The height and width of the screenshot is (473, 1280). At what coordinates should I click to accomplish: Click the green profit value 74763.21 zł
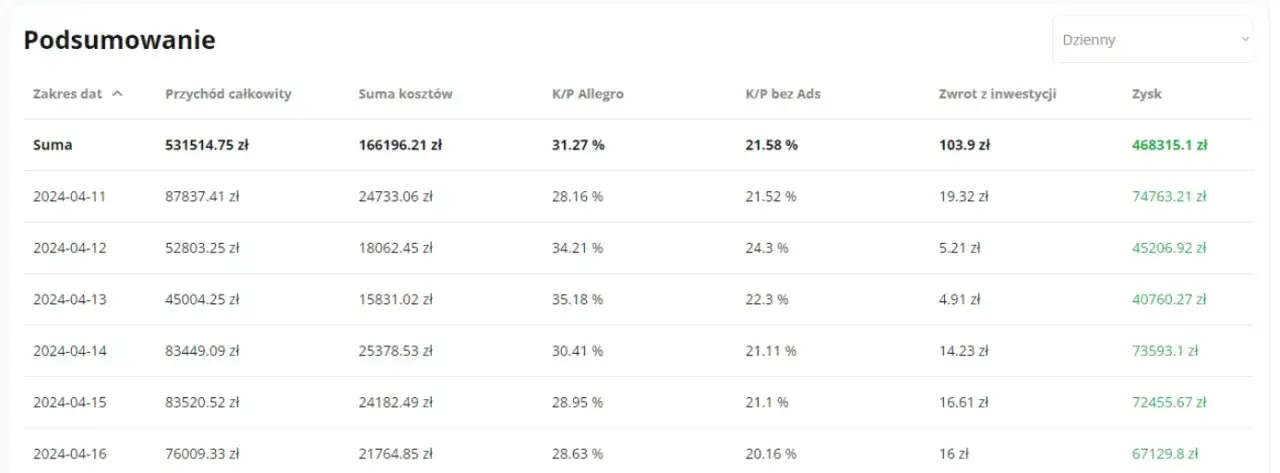[1168, 196]
